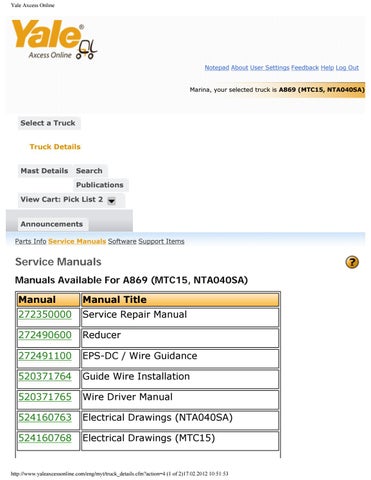Click the 'EPS-DC / Wire Guidance' title cell
Viewport: 371px width, 480px height.
tap(180, 358)
